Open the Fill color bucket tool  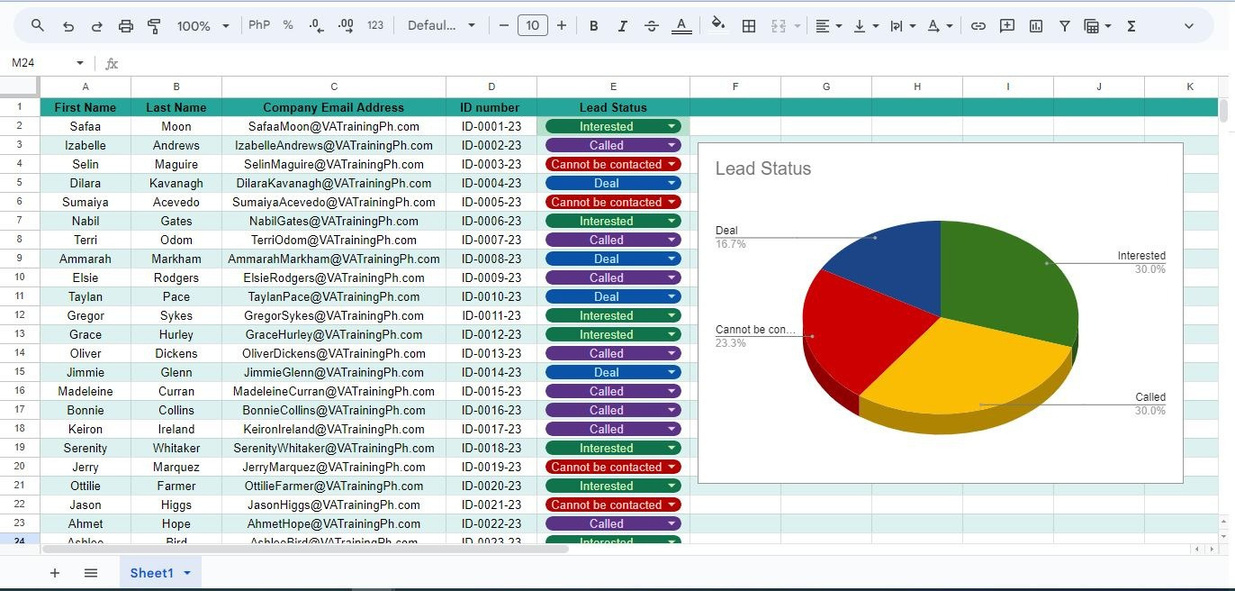tap(718, 25)
